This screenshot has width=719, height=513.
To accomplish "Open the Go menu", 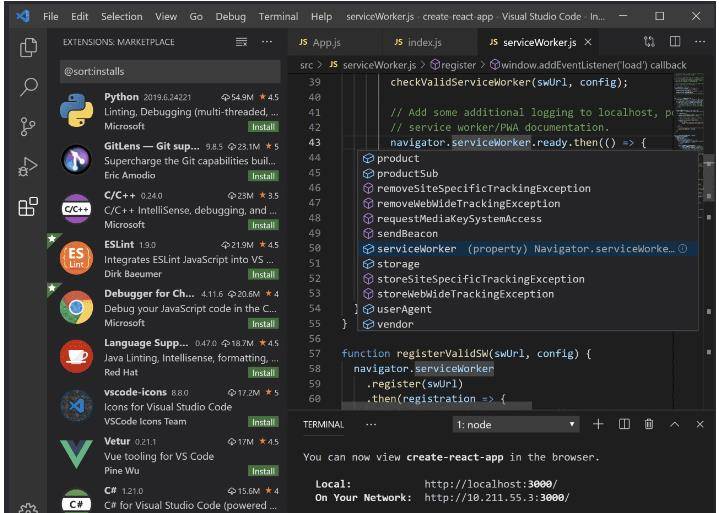I will [196, 17].
